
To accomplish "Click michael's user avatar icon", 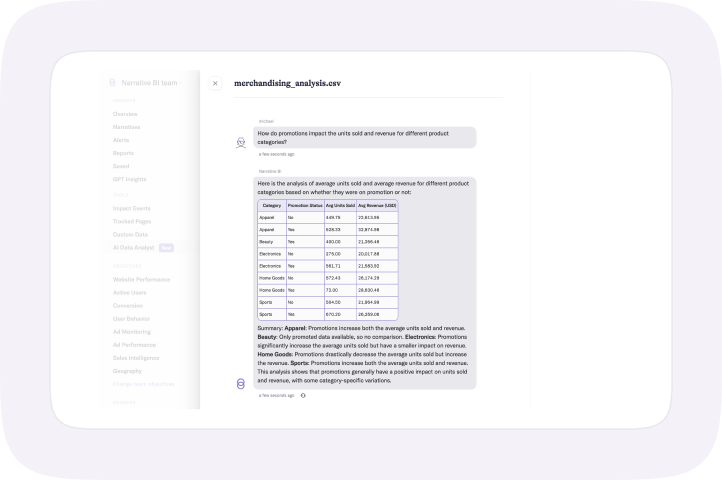I will point(241,142).
